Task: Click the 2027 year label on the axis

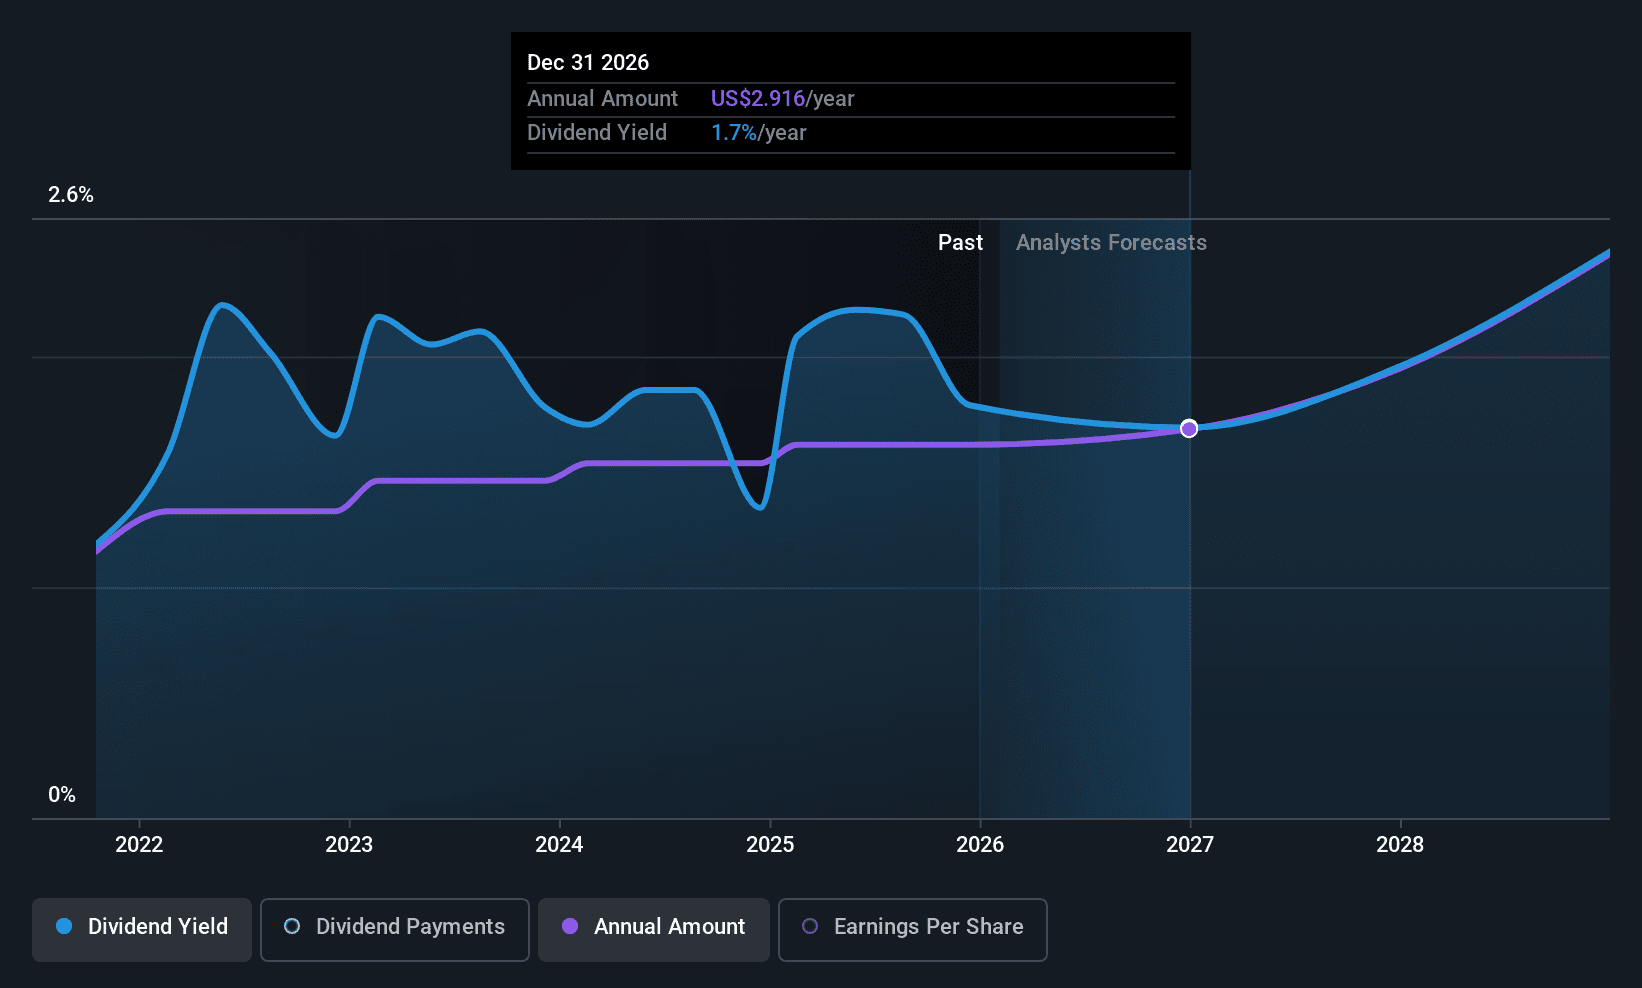Action: [1190, 845]
